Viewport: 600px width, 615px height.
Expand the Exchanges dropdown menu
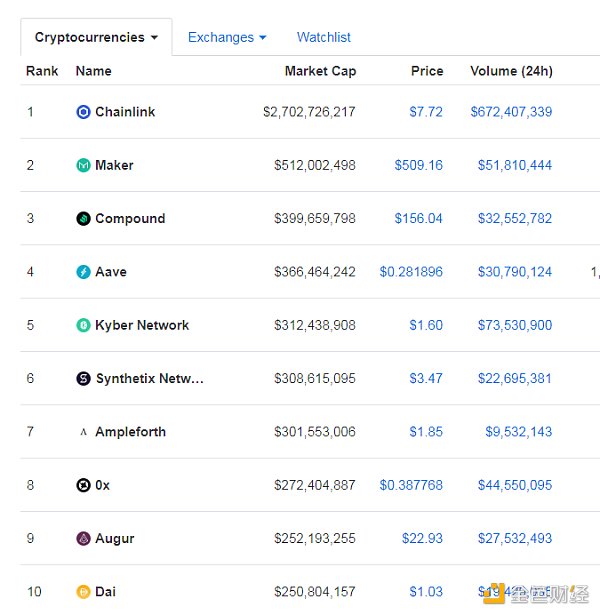227,37
